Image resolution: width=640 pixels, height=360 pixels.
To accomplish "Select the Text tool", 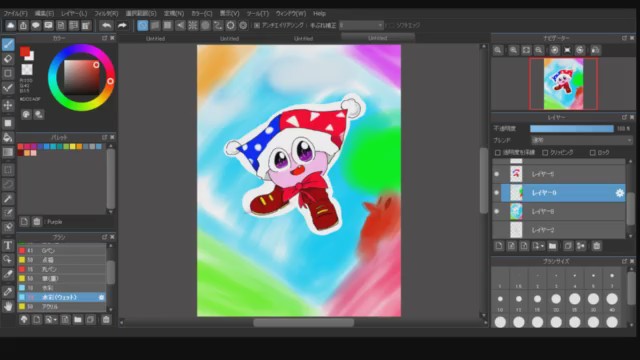I will pyautogui.click(x=8, y=245).
